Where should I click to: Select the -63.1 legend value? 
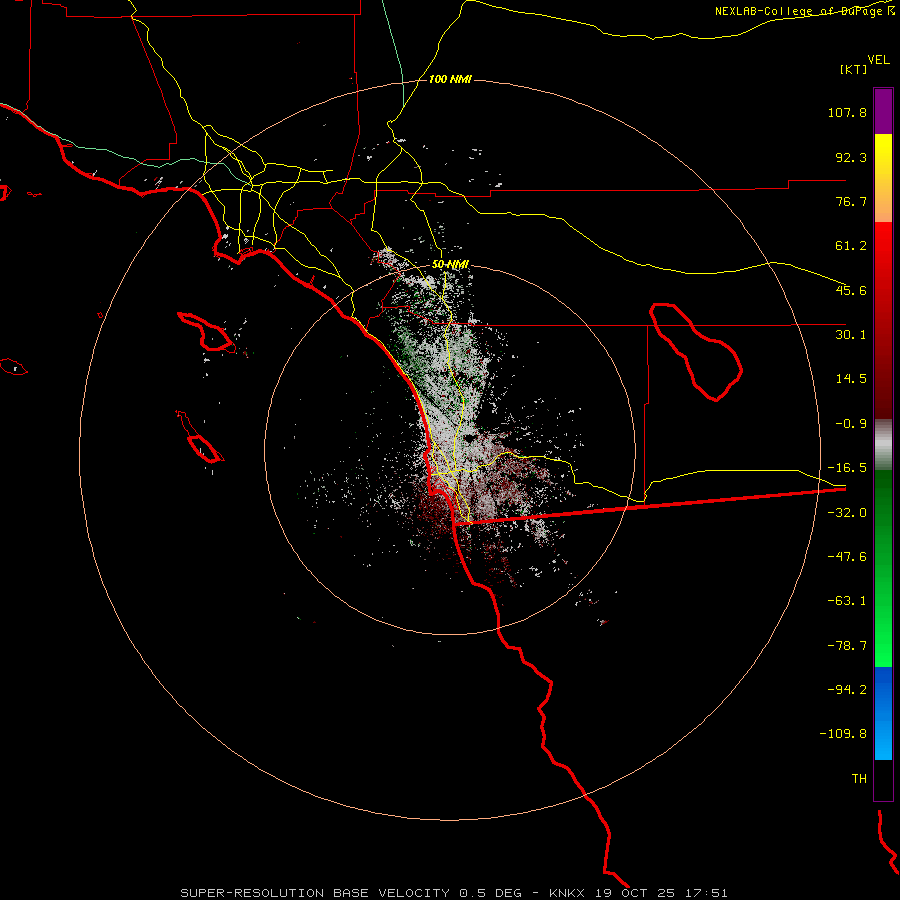point(847,601)
